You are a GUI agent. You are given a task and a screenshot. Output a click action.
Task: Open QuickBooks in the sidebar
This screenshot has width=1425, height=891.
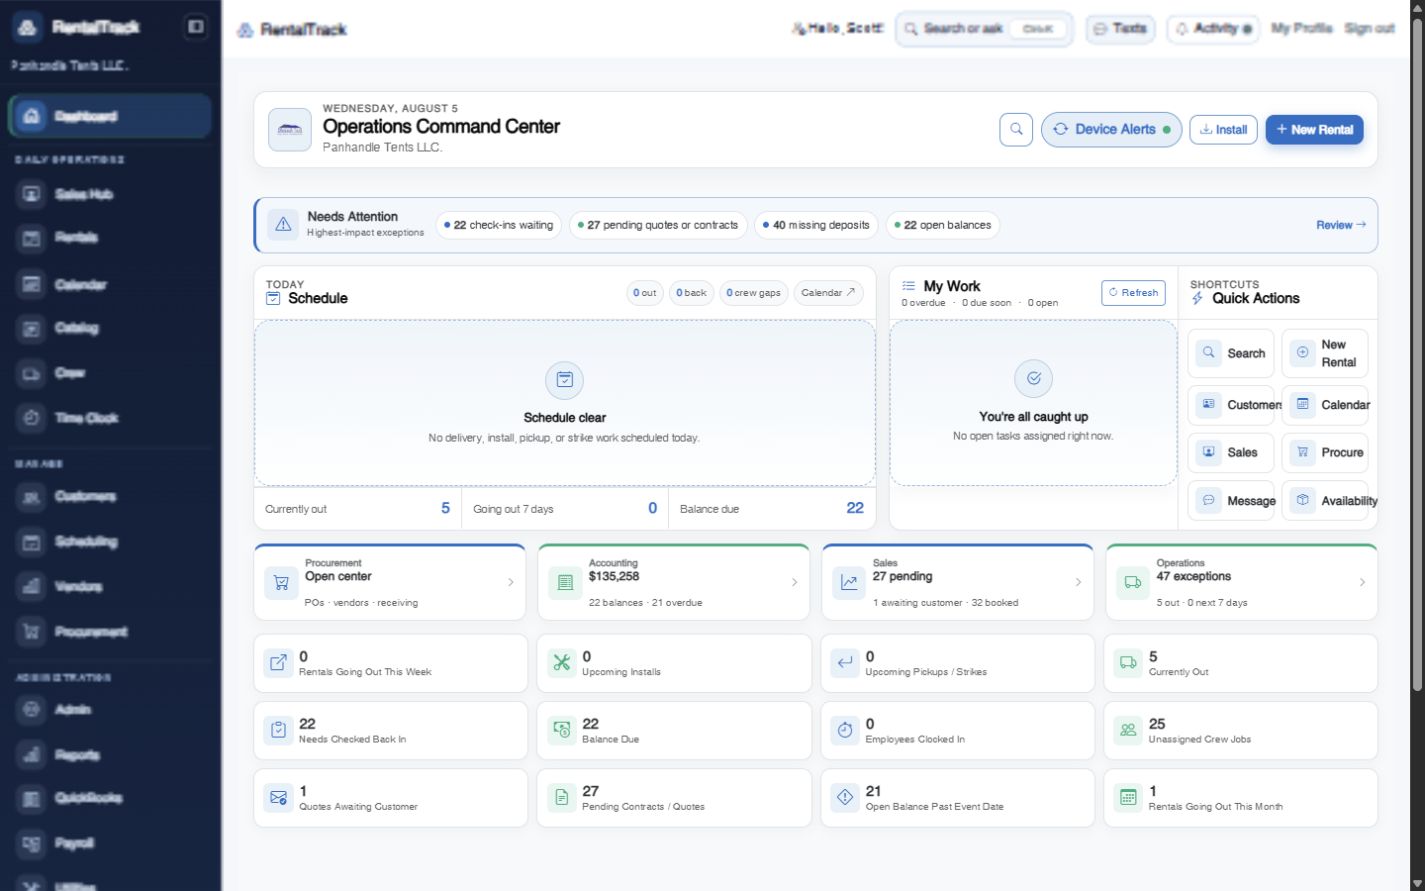coord(110,798)
